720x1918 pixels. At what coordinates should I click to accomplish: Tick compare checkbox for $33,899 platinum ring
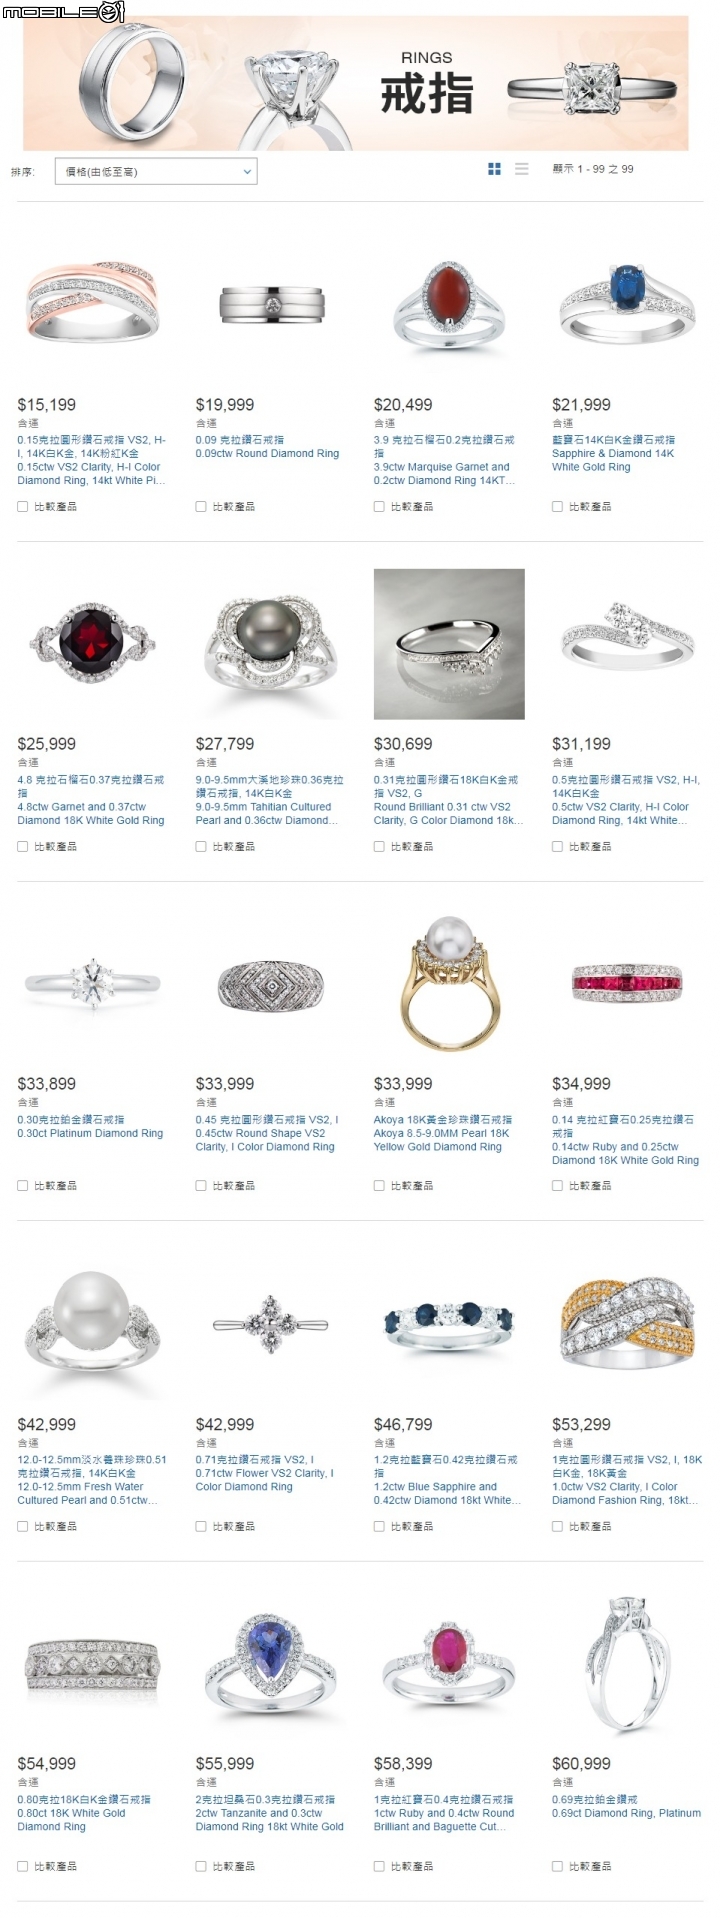click(x=22, y=1186)
